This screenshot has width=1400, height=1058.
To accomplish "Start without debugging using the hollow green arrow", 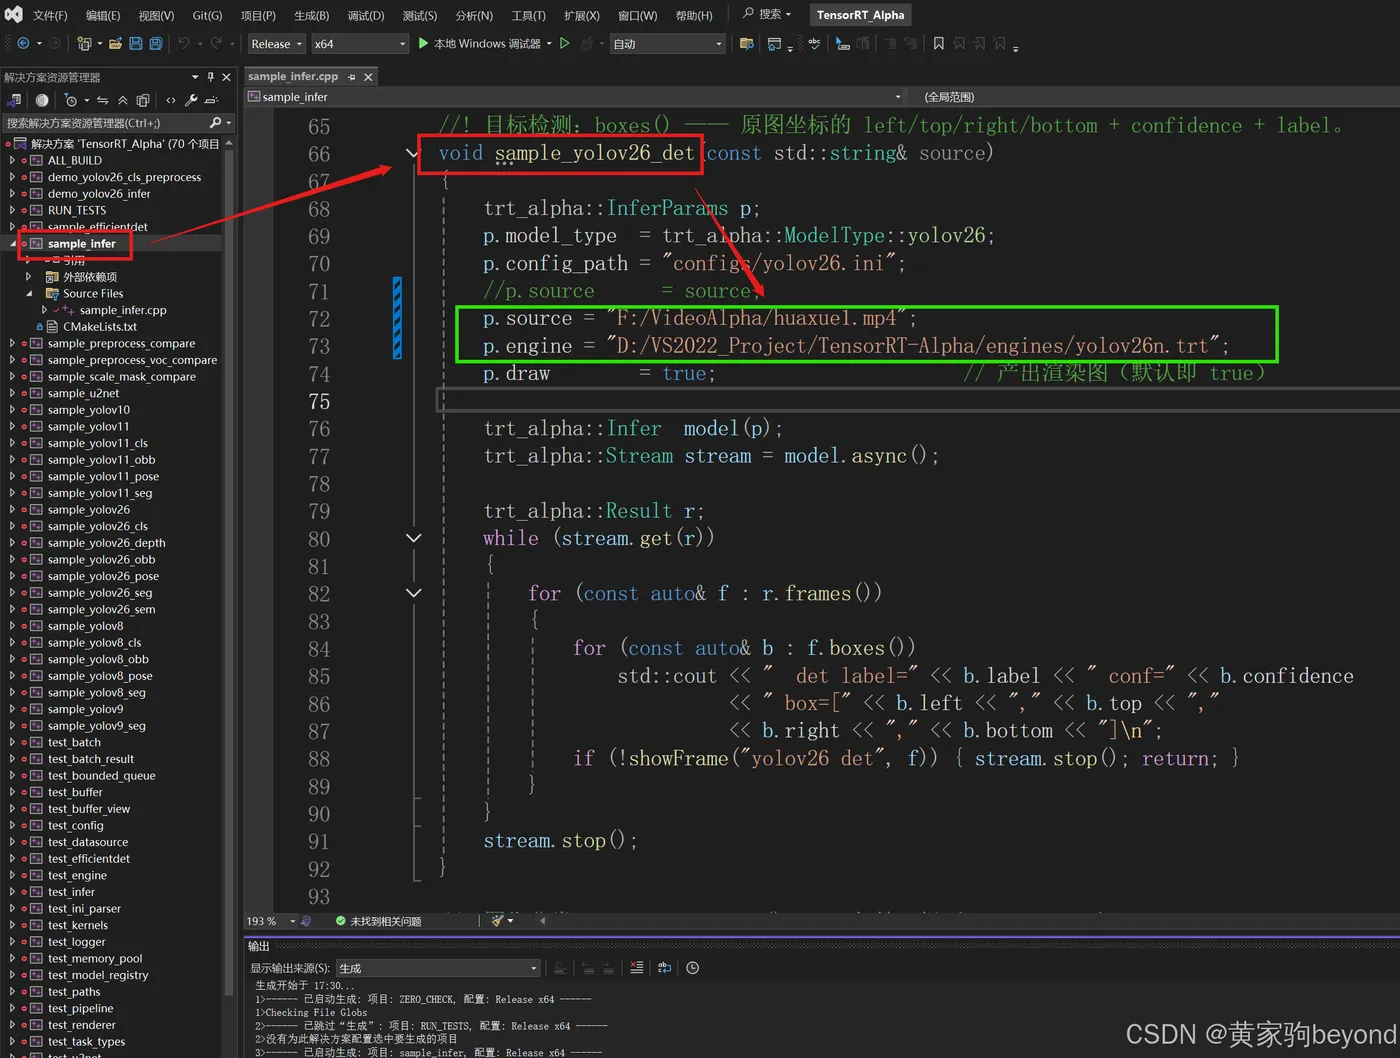I will click(565, 44).
